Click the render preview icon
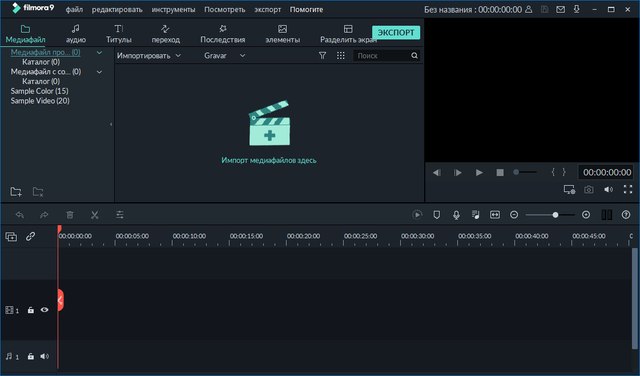Viewport: 640px width, 376px height. pos(417,215)
